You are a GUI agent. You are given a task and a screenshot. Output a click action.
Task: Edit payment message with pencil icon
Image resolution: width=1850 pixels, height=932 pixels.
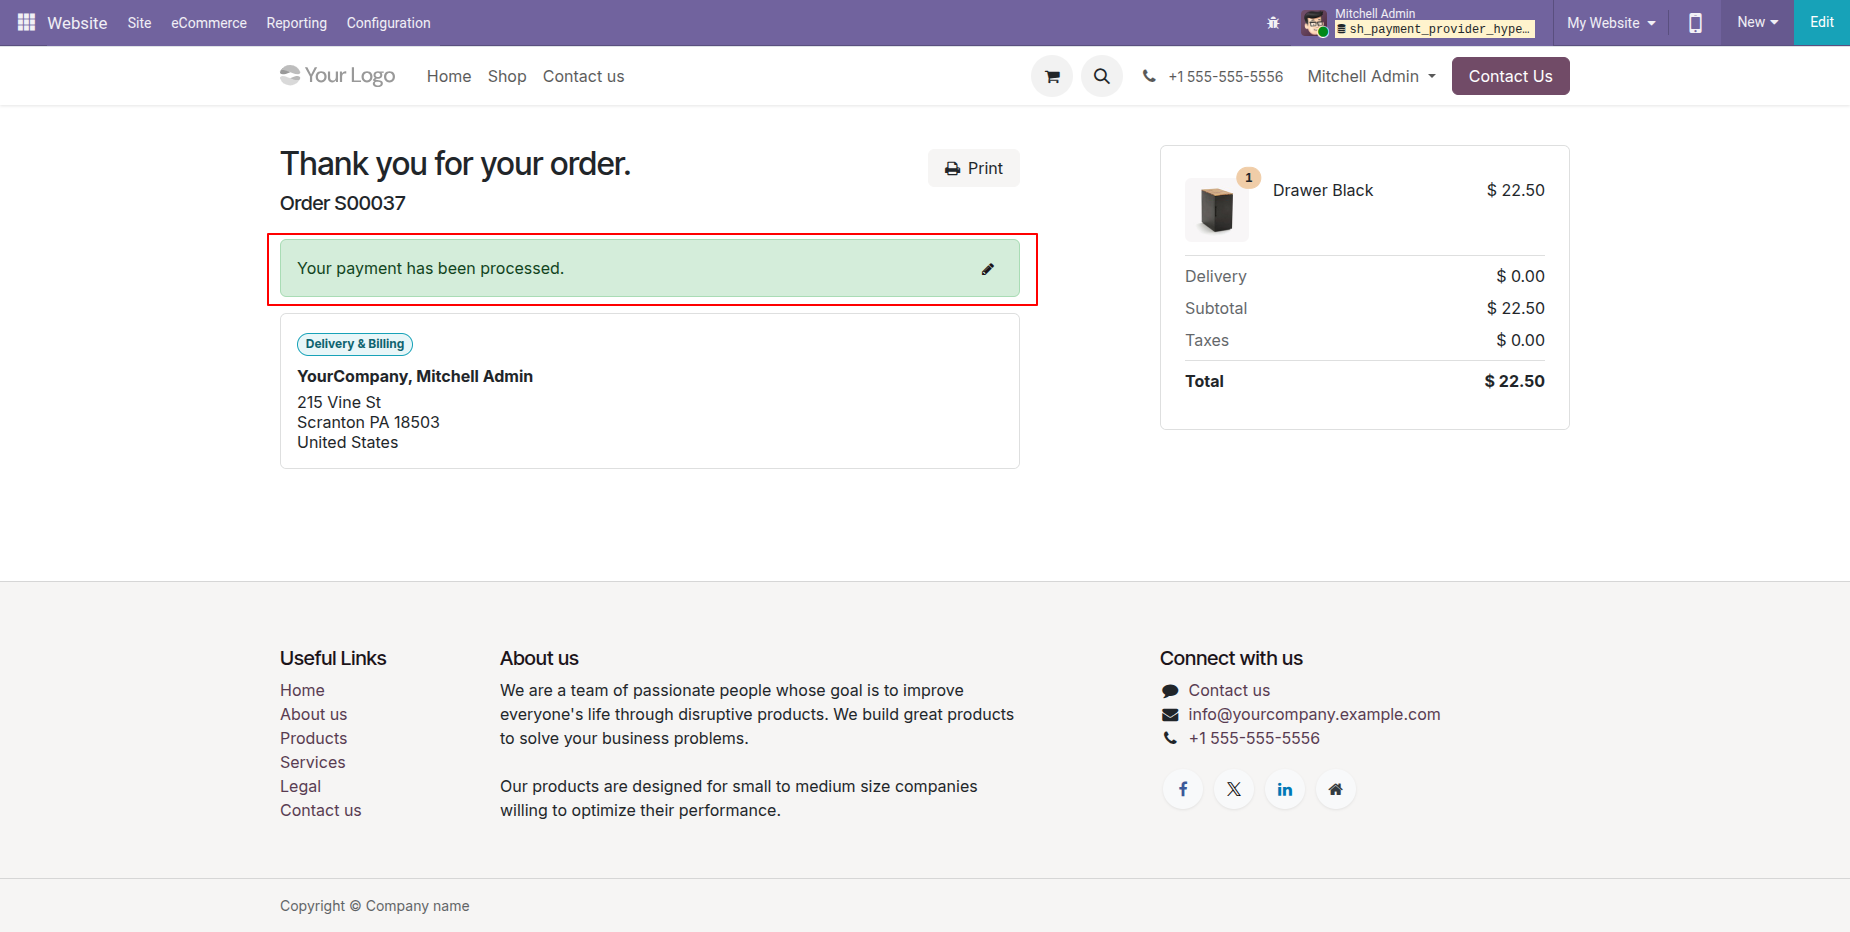click(988, 269)
